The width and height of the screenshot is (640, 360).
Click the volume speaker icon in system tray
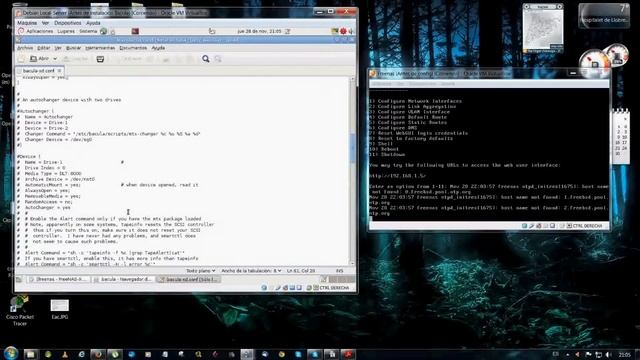(x=608, y=355)
